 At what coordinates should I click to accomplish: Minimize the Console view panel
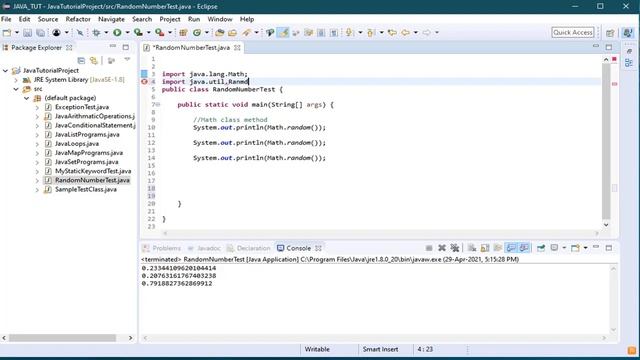[596, 248]
